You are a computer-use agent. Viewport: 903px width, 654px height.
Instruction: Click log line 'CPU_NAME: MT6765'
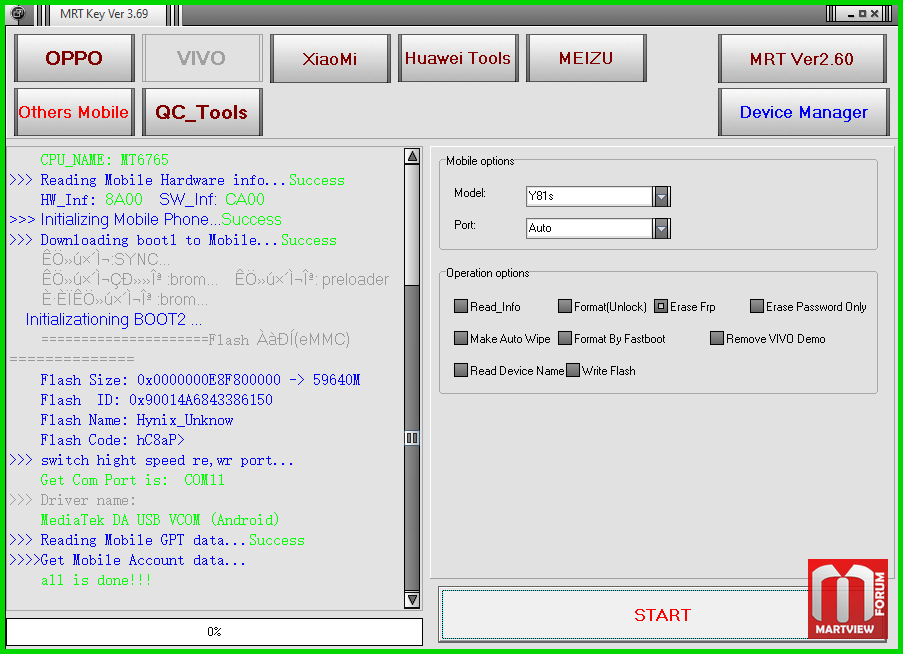104,159
